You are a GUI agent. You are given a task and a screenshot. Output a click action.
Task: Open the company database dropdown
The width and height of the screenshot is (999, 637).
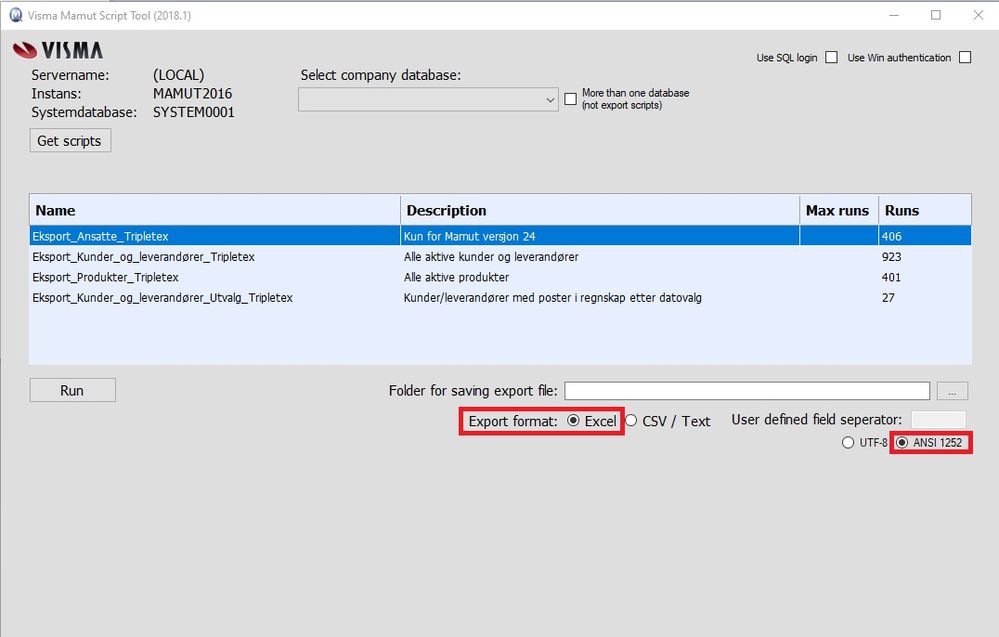pyautogui.click(x=428, y=99)
